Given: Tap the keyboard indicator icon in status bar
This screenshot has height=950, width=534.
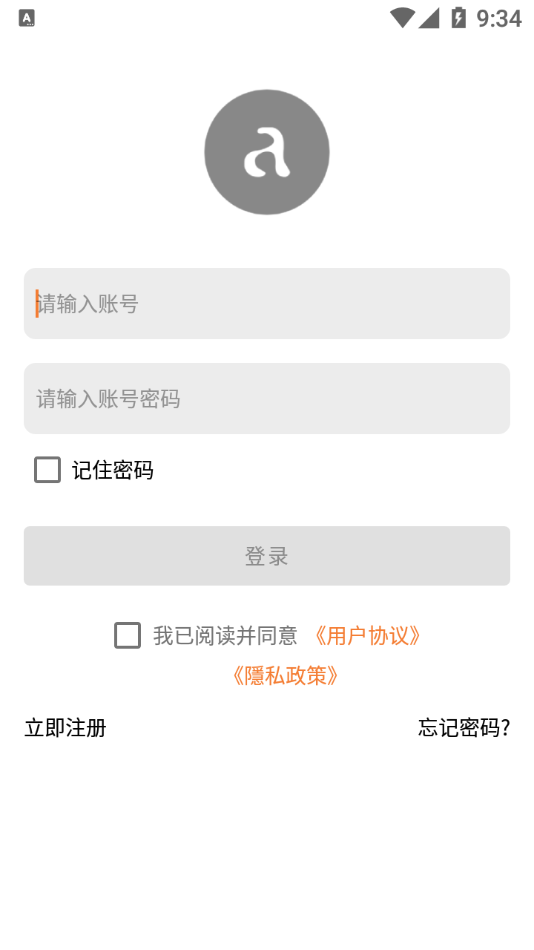Looking at the screenshot, I should (x=27, y=18).
